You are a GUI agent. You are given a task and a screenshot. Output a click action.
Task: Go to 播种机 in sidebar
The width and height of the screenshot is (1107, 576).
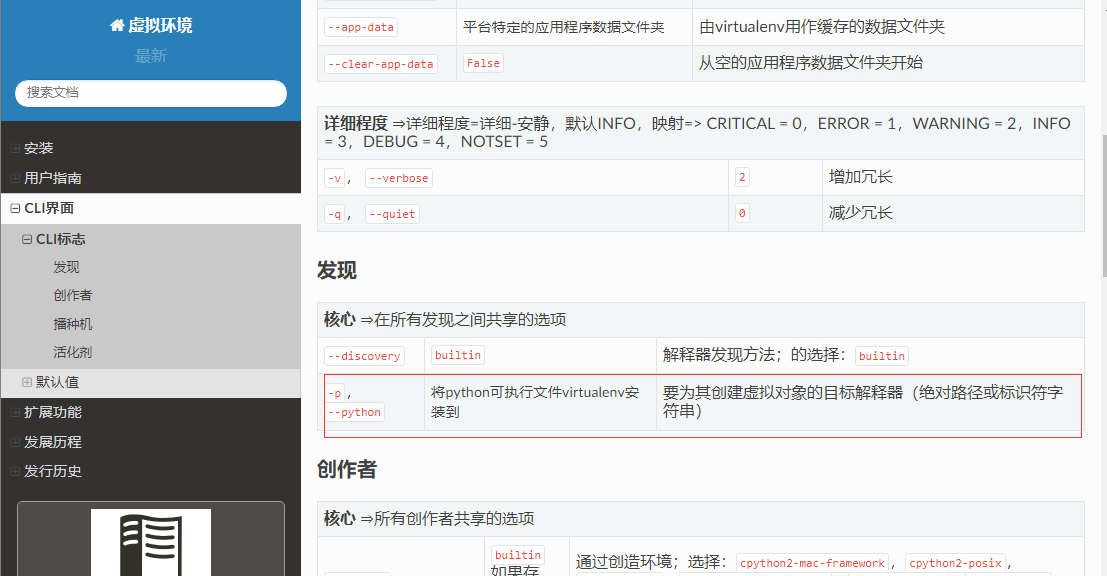[x=73, y=324]
